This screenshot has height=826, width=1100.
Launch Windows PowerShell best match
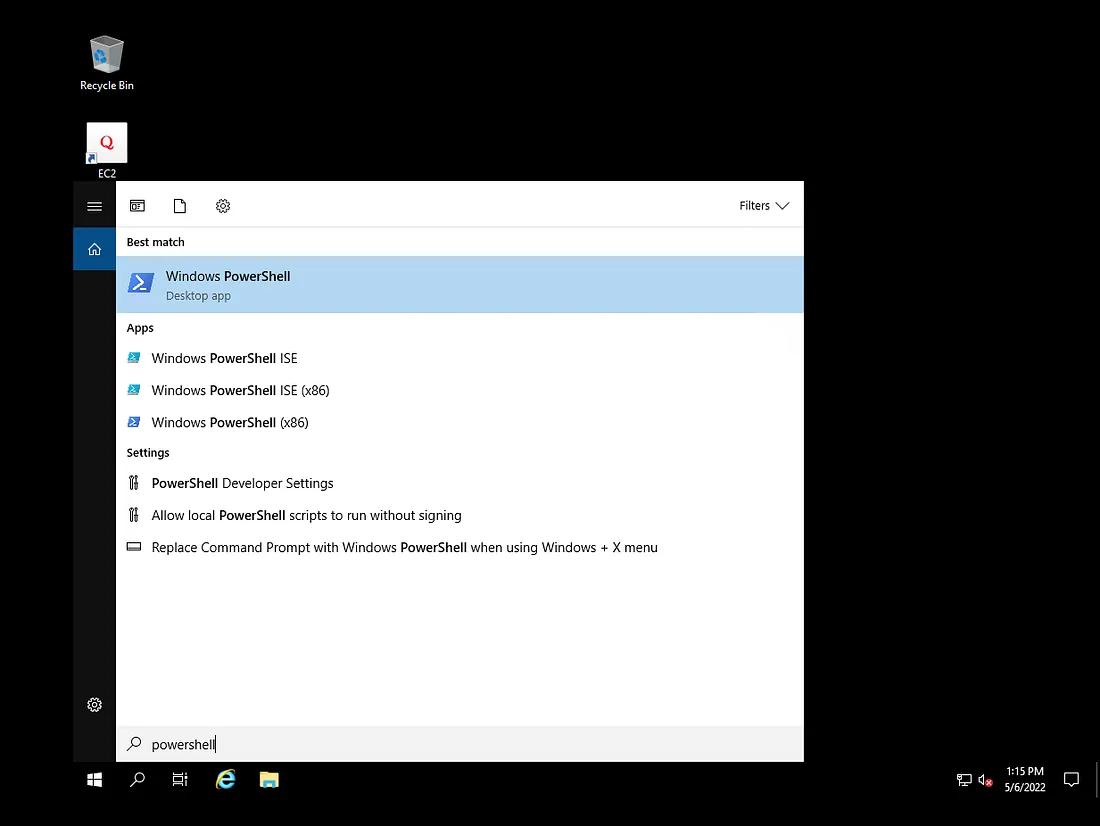(x=460, y=284)
